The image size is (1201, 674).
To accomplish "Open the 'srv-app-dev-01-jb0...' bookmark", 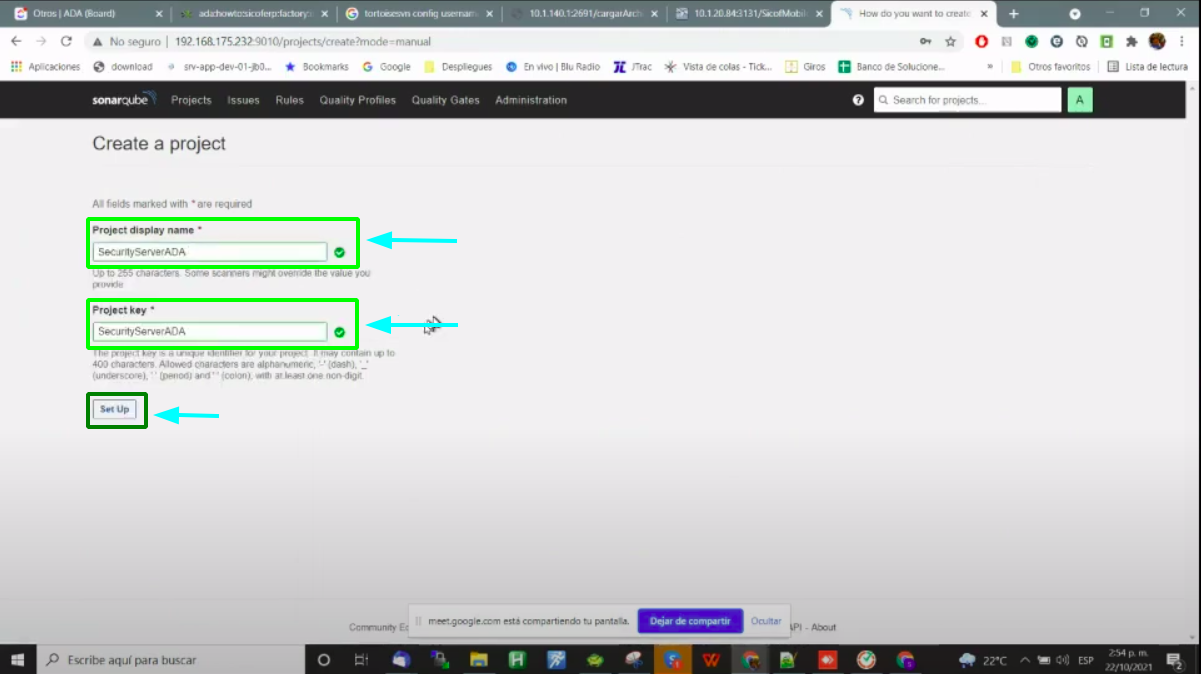I will 218,67.
